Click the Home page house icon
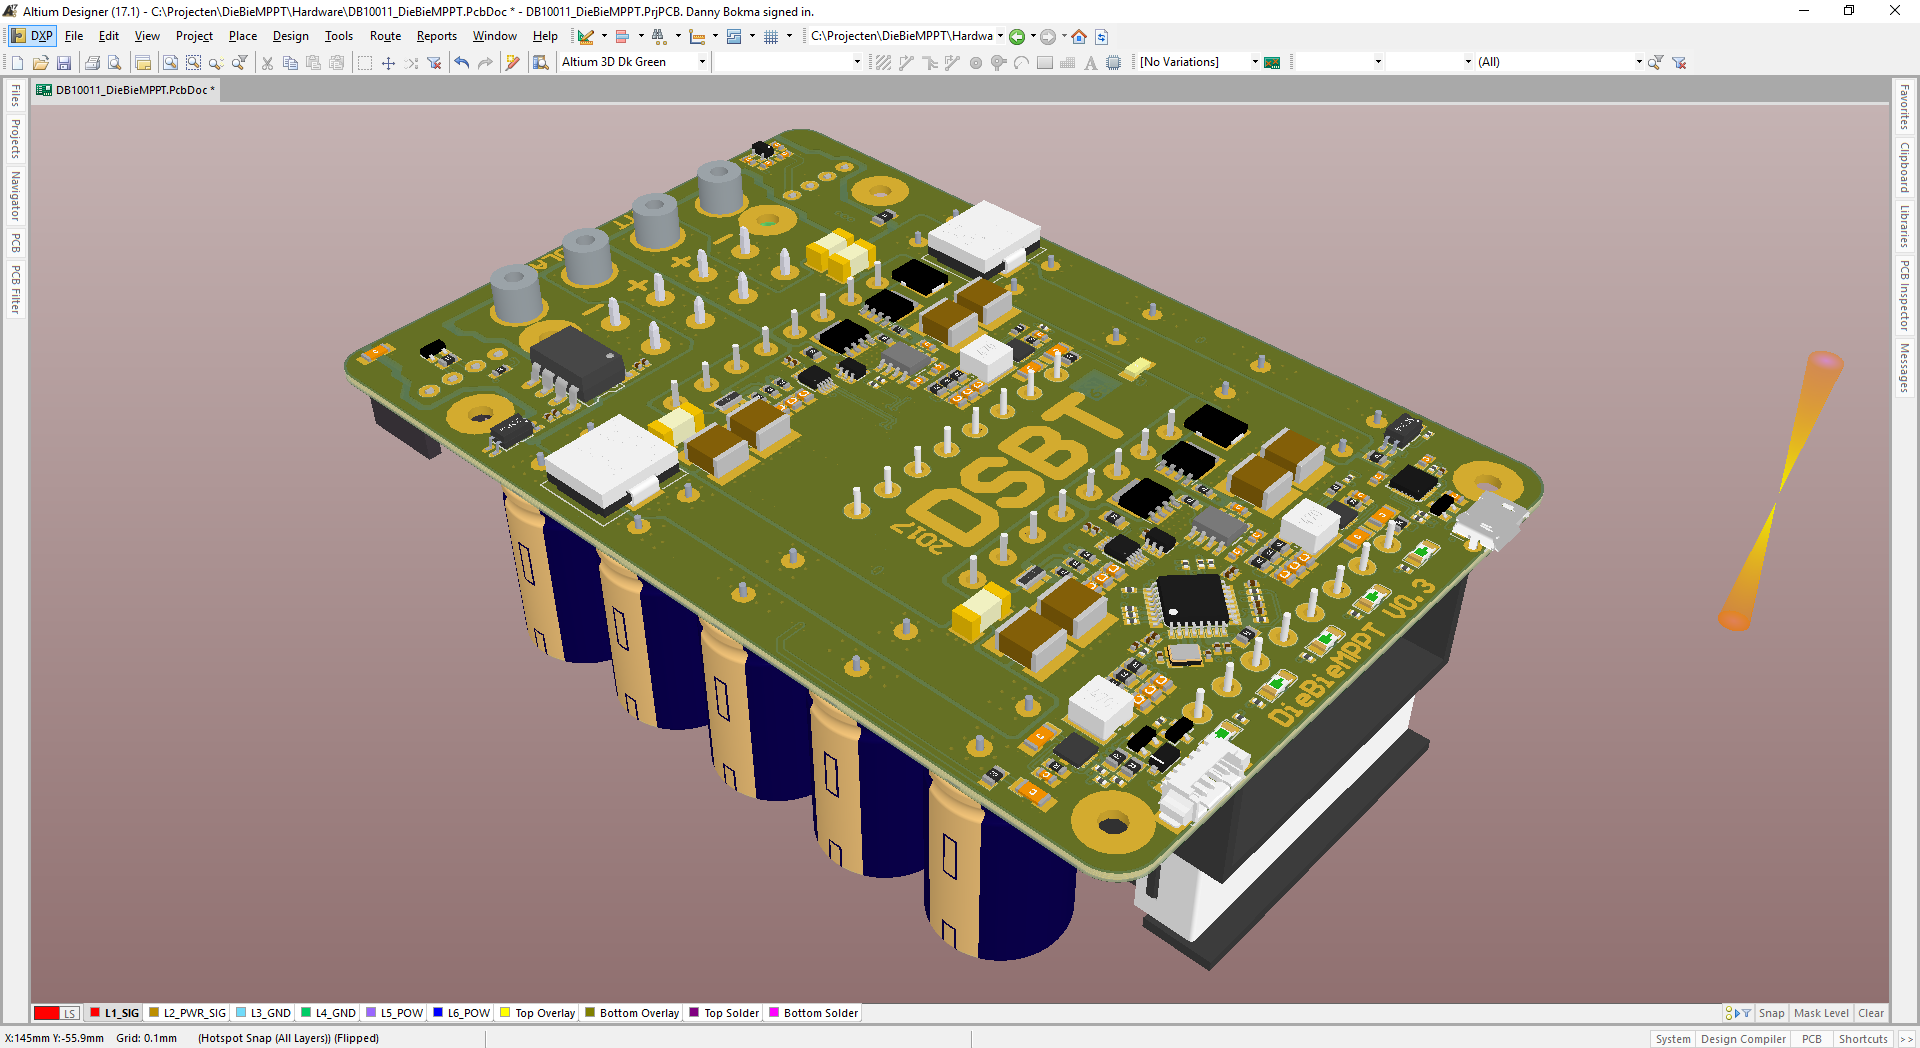 (x=1079, y=37)
